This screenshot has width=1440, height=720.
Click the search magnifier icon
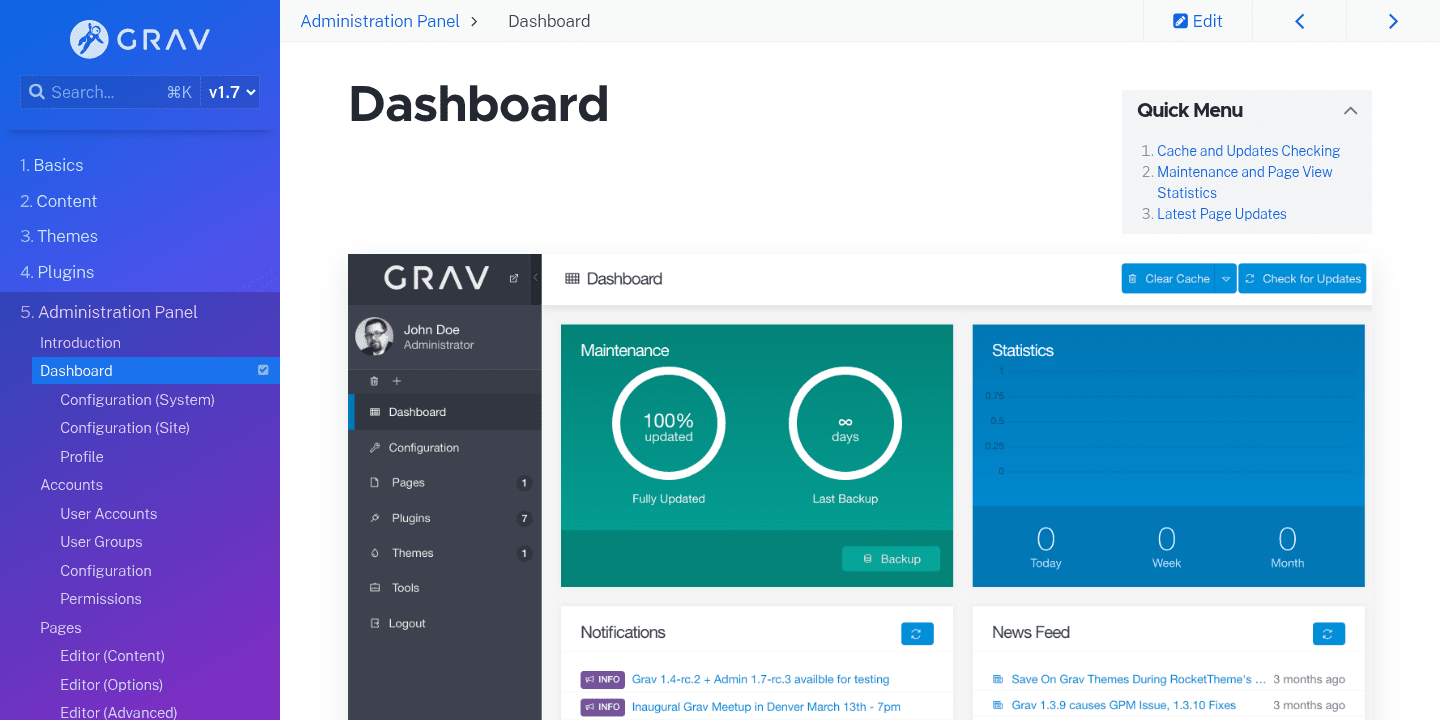37,91
